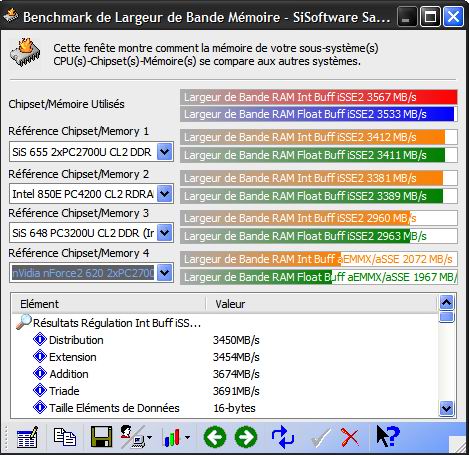Click the Valeur column header
This screenshot has height=455, width=469.
coord(321,304)
